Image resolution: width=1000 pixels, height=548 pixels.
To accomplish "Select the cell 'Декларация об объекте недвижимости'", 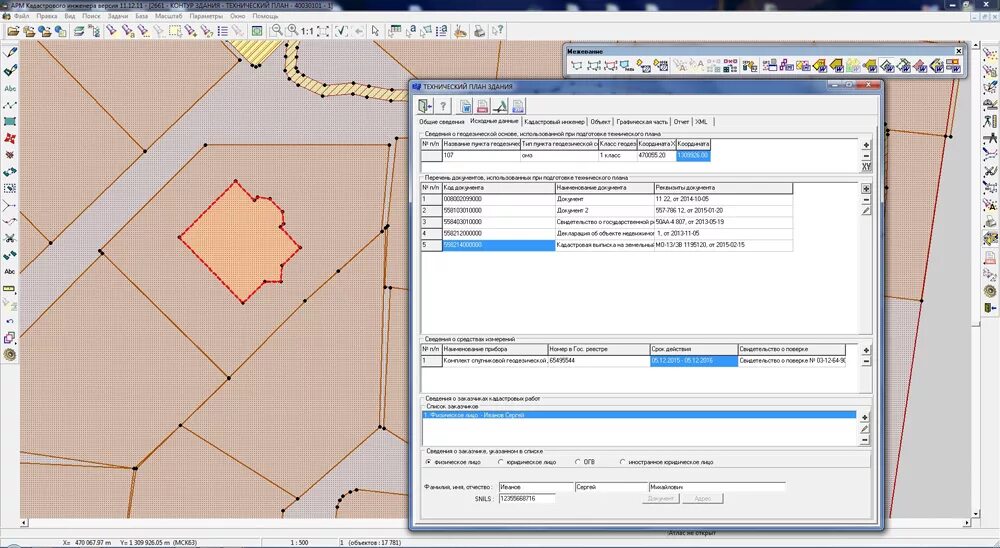I will pos(605,233).
